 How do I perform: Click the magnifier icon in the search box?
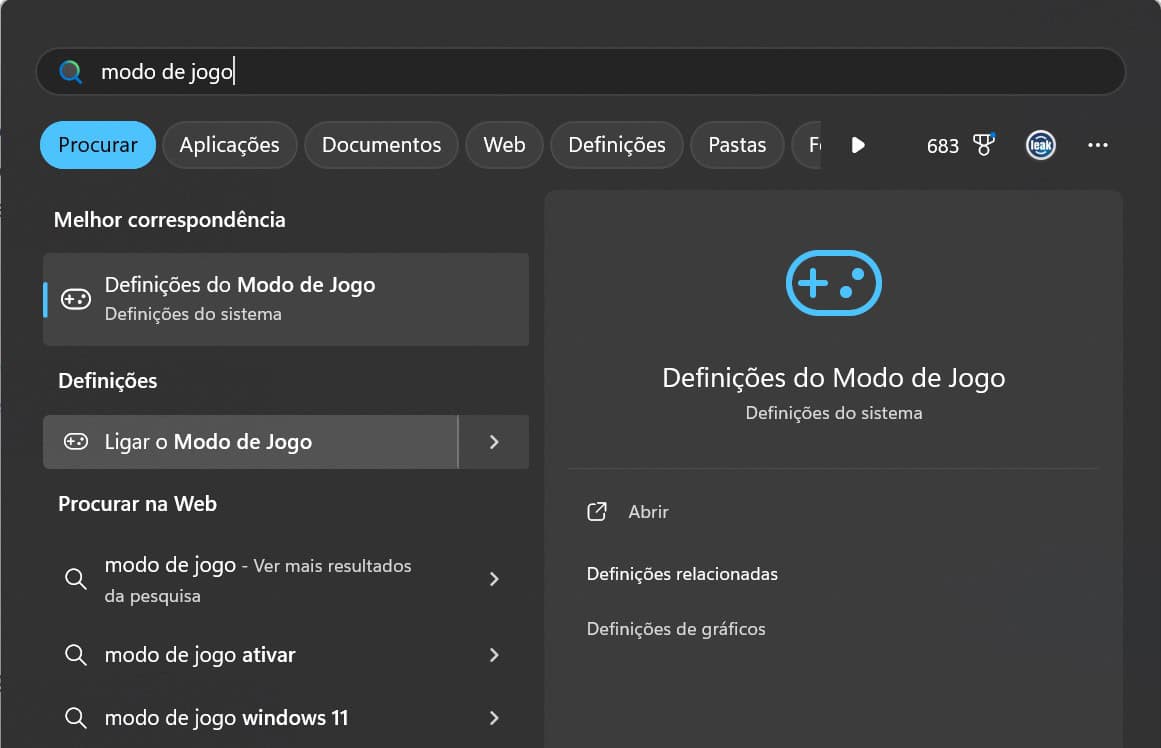(x=69, y=71)
